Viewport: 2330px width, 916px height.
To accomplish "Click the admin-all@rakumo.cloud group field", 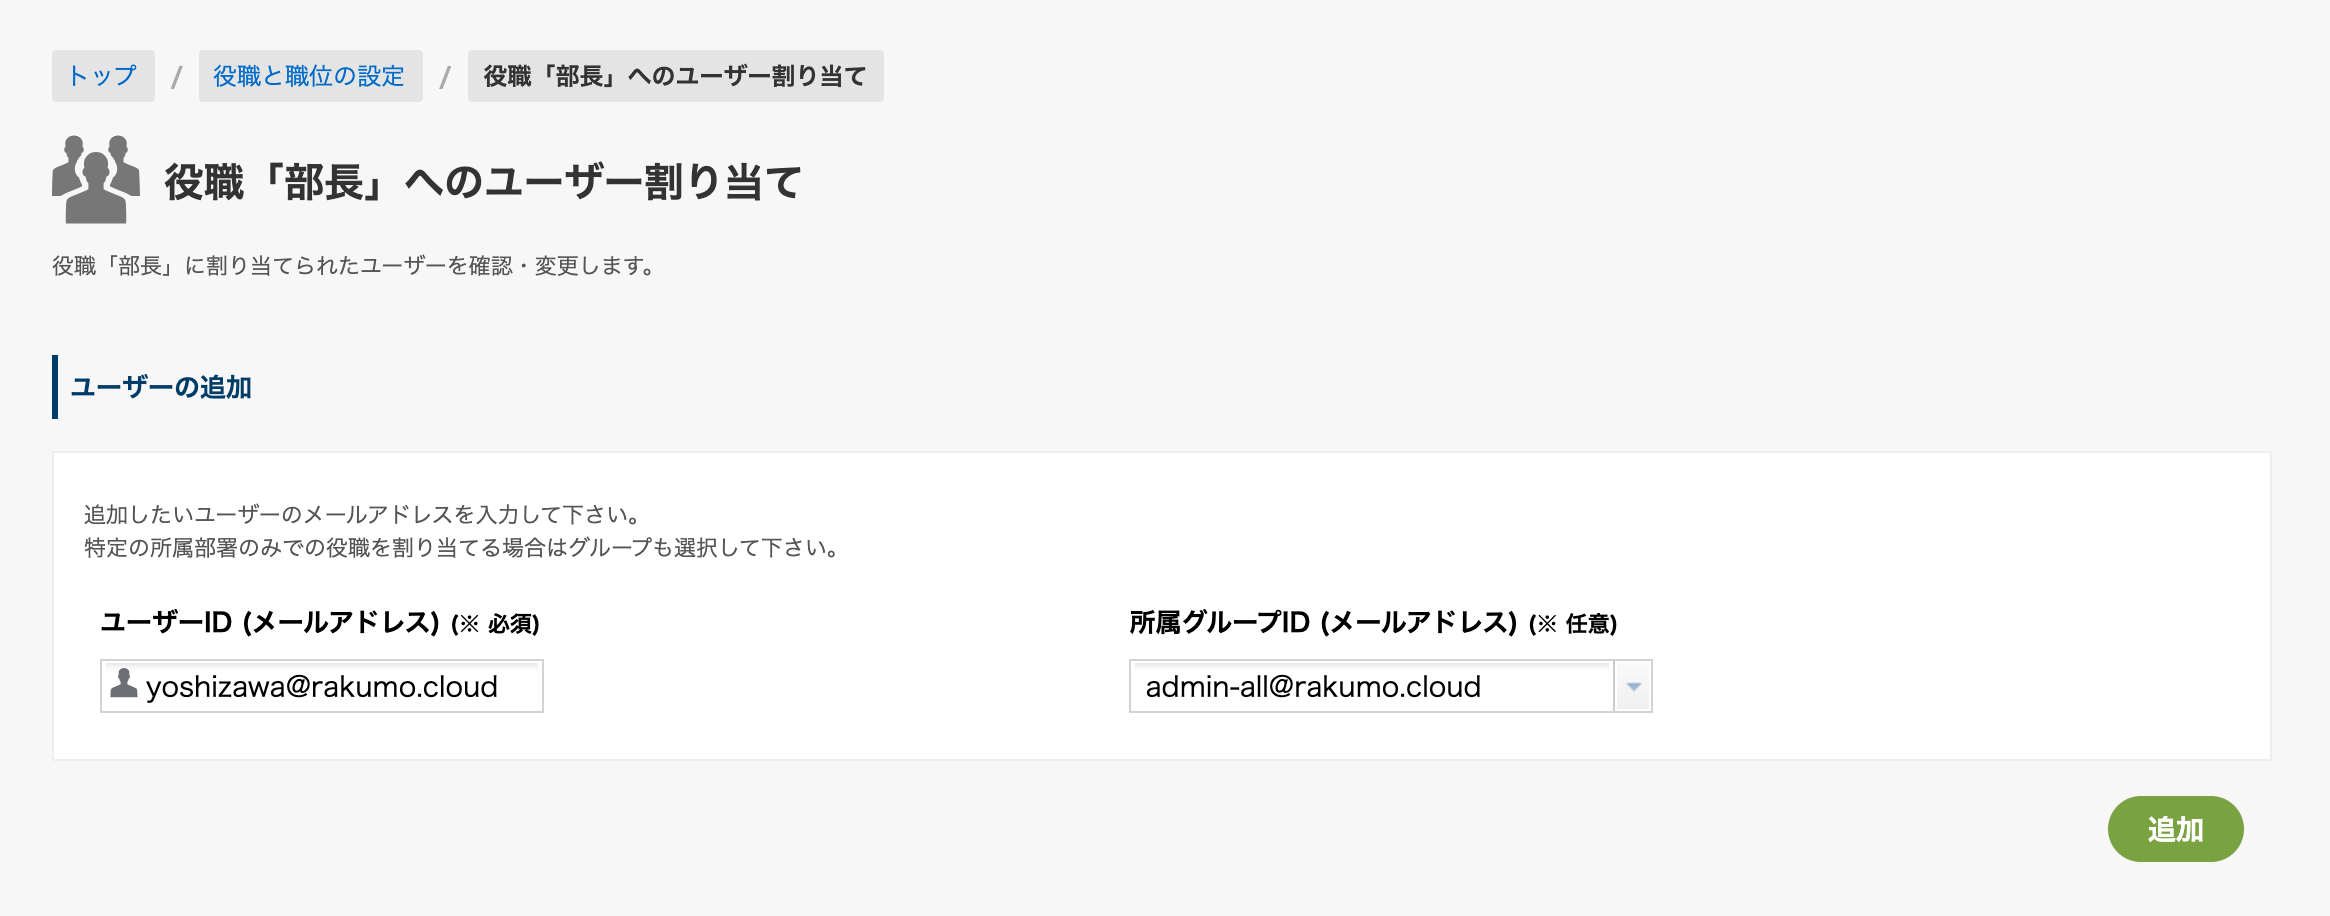I will coord(1372,686).
